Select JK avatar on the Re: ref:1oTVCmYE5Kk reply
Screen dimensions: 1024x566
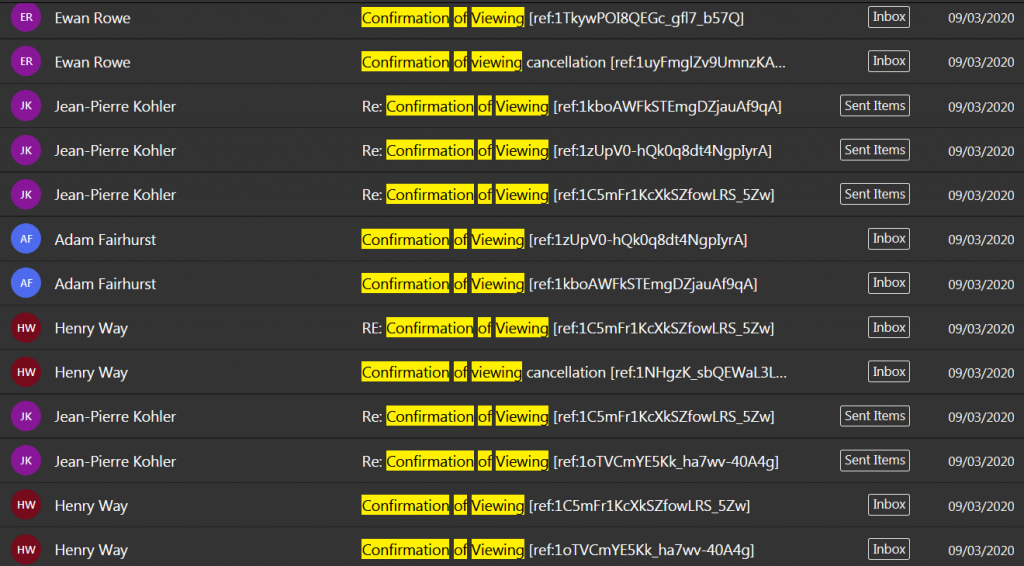26,461
